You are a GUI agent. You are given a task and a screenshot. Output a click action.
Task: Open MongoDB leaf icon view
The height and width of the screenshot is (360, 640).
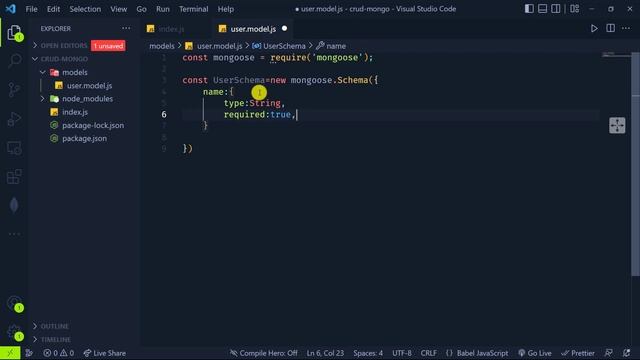[14, 205]
